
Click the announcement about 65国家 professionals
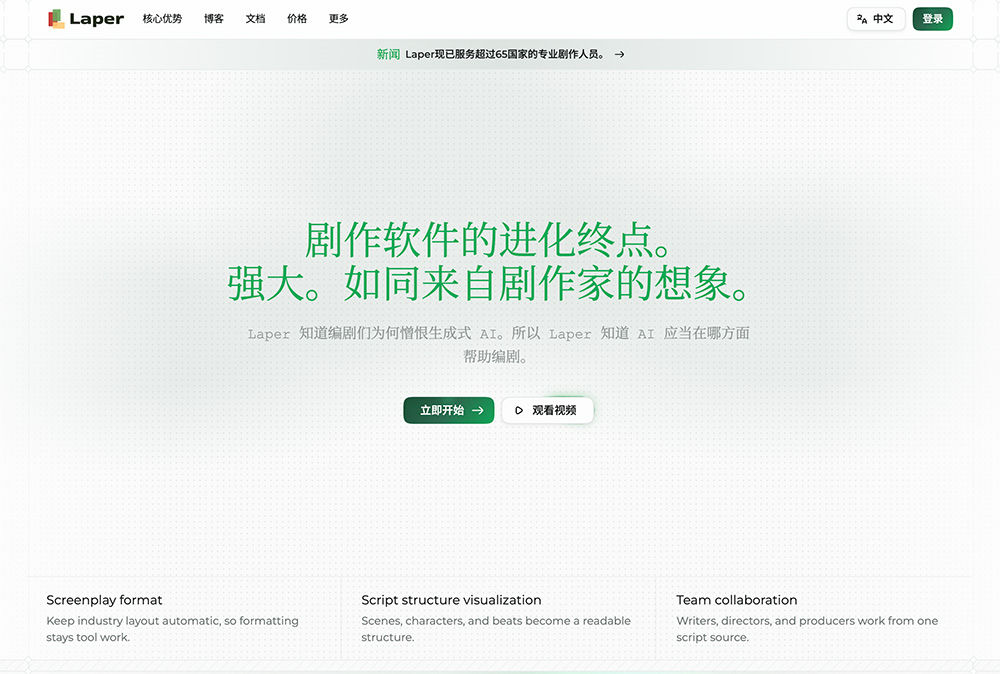coord(504,55)
